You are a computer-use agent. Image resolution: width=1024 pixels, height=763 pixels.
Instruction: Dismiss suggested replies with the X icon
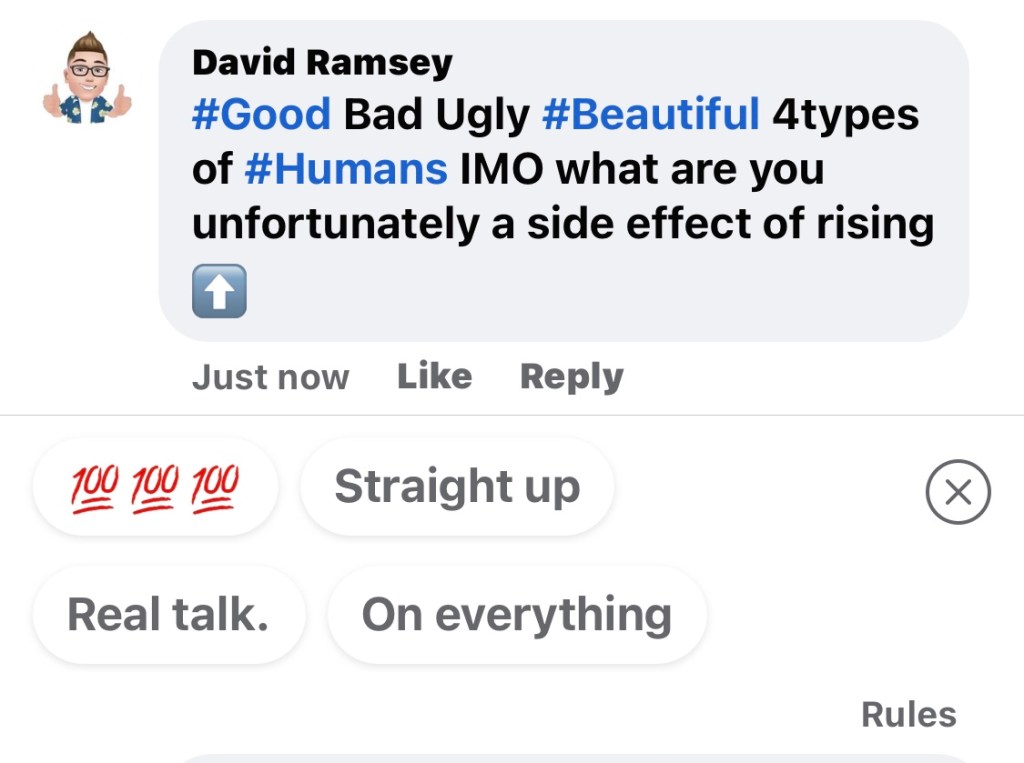pos(958,492)
